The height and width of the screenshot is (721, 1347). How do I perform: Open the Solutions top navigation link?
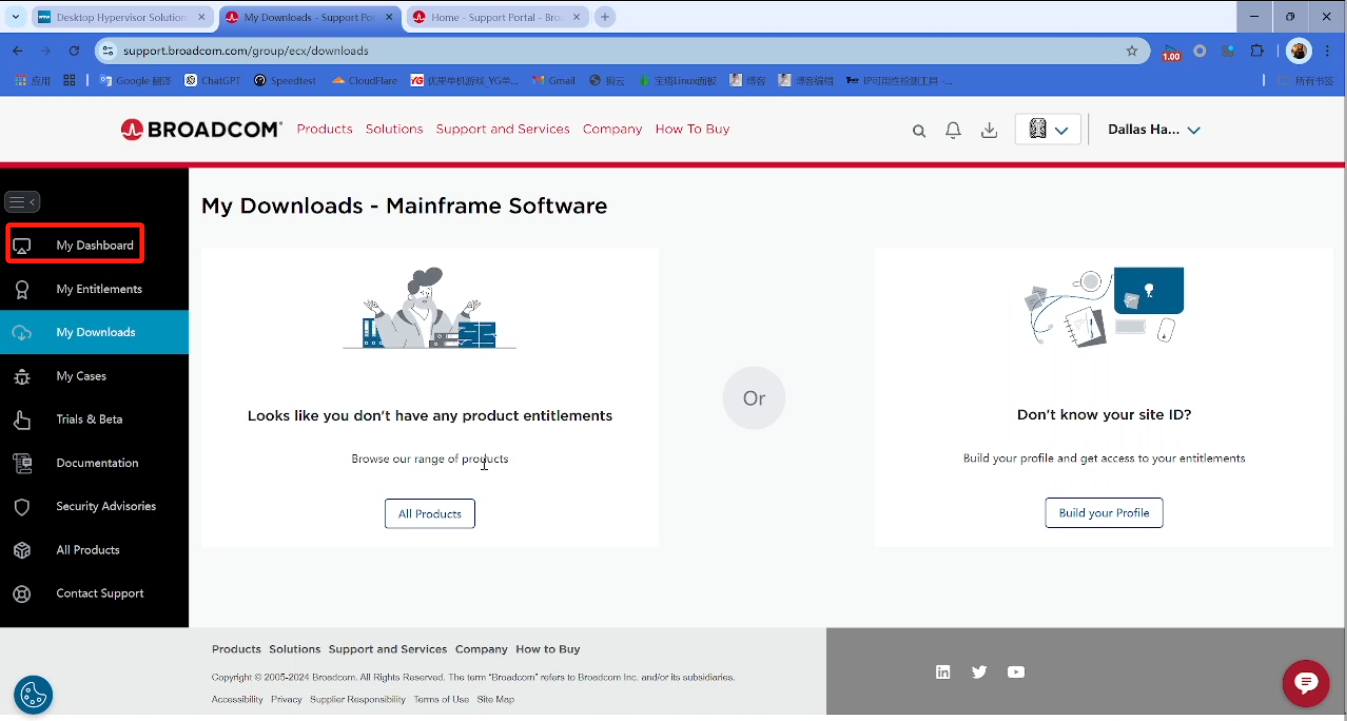point(394,129)
